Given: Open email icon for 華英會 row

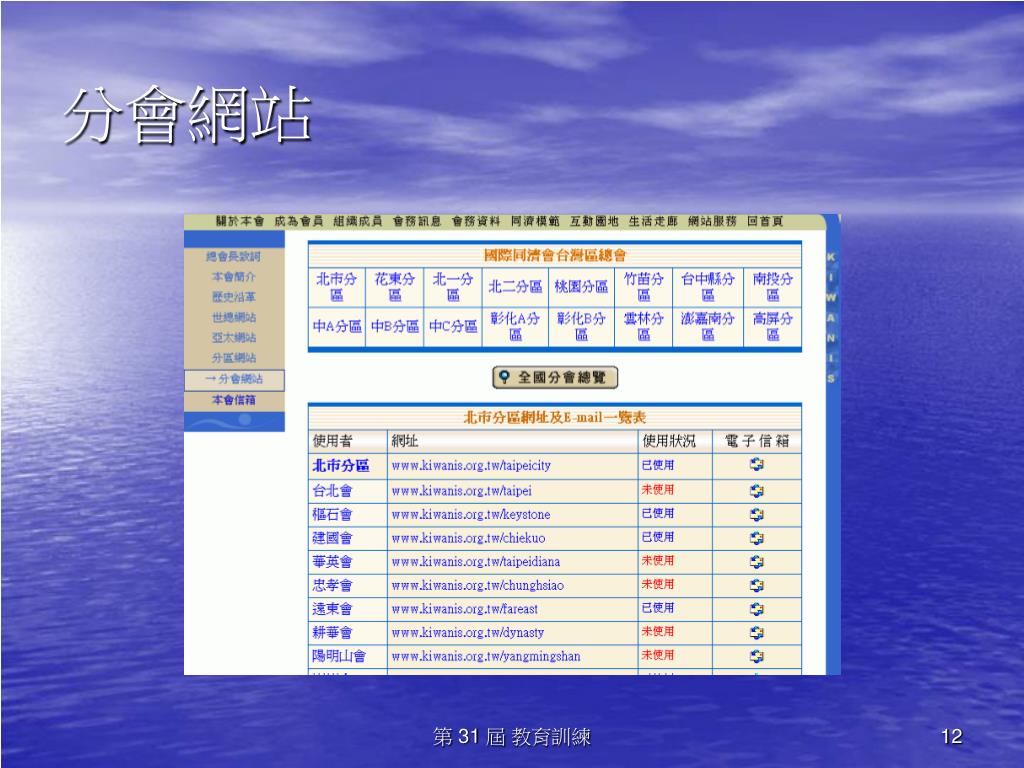Looking at the screenshot, I should 756,562.
